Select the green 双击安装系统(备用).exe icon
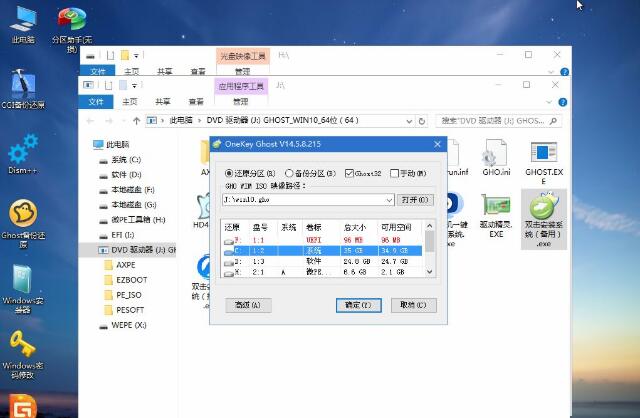Viewport: 640px width, 418px height. [543, 212]
